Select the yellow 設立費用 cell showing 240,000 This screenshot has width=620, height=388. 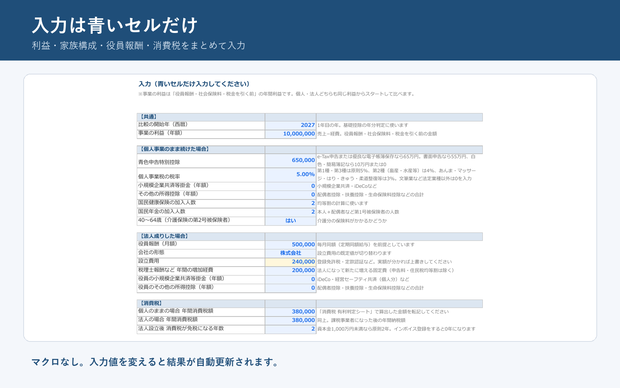(x=291, y=262)
